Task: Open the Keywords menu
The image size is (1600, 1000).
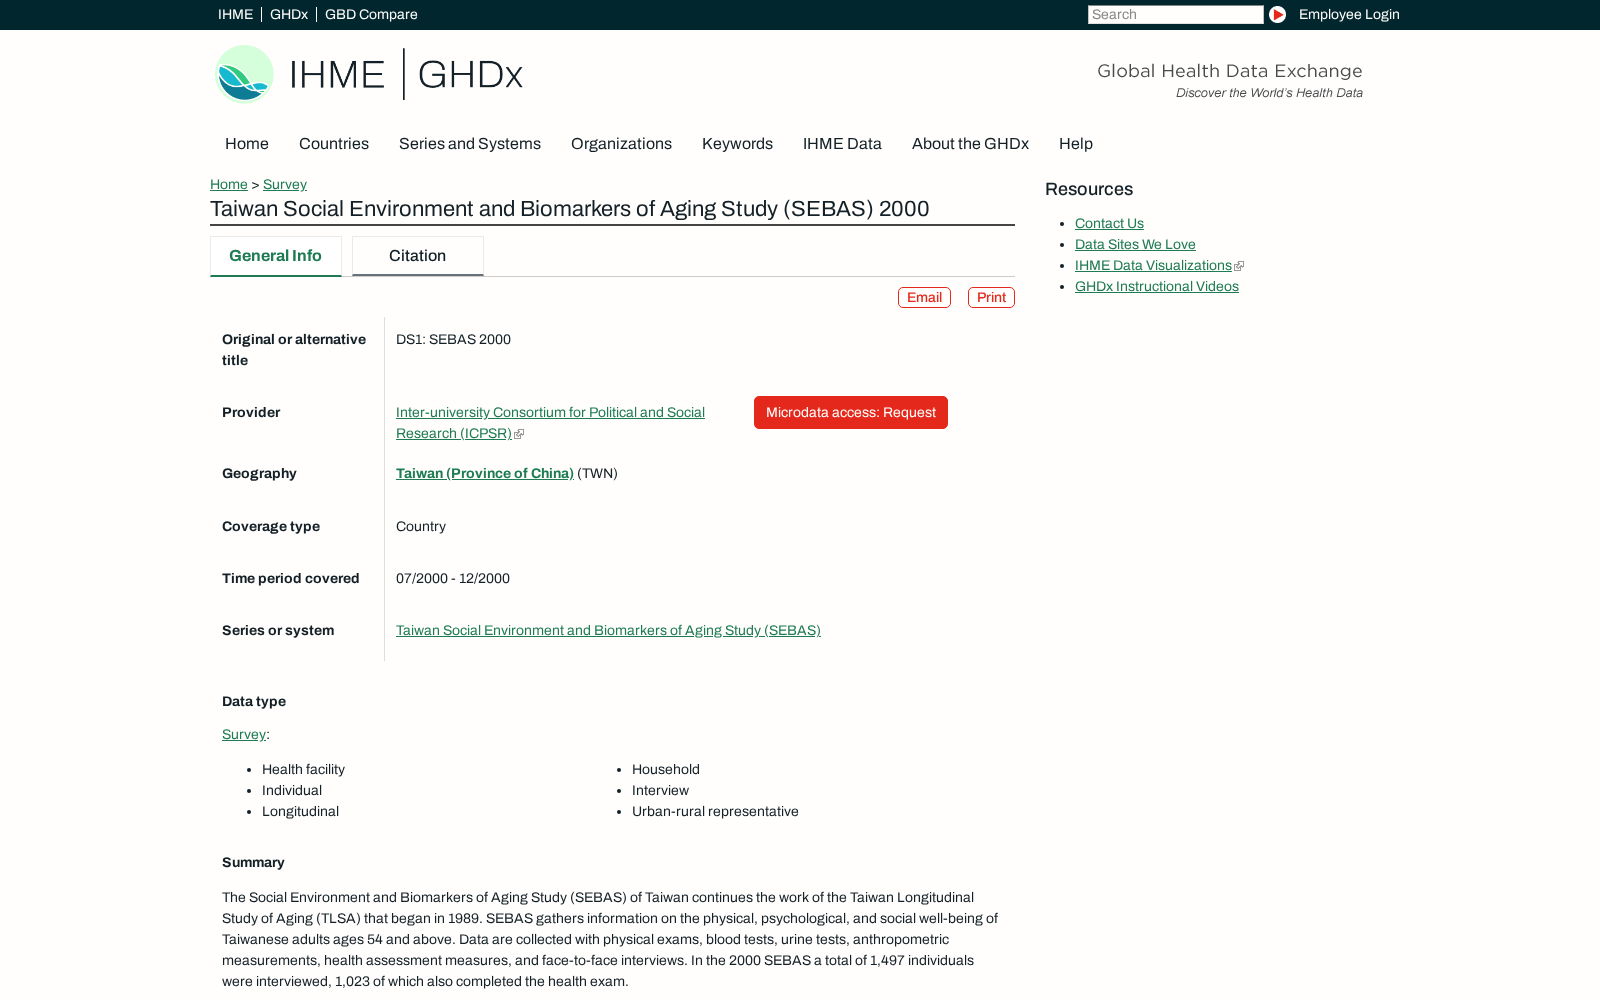Action: [x=737, y=144]
